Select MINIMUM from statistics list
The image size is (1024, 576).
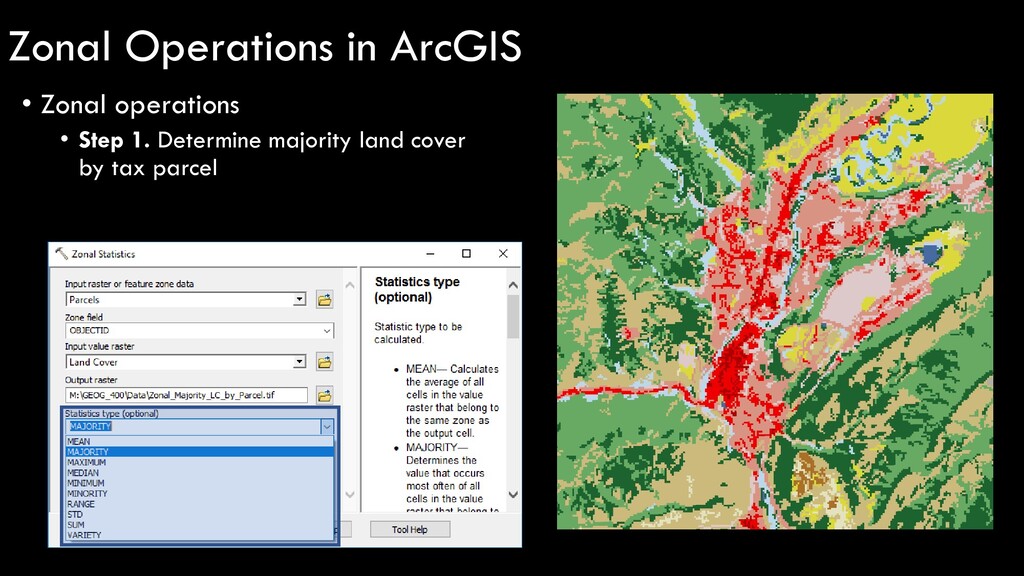[x=199, y=483]
